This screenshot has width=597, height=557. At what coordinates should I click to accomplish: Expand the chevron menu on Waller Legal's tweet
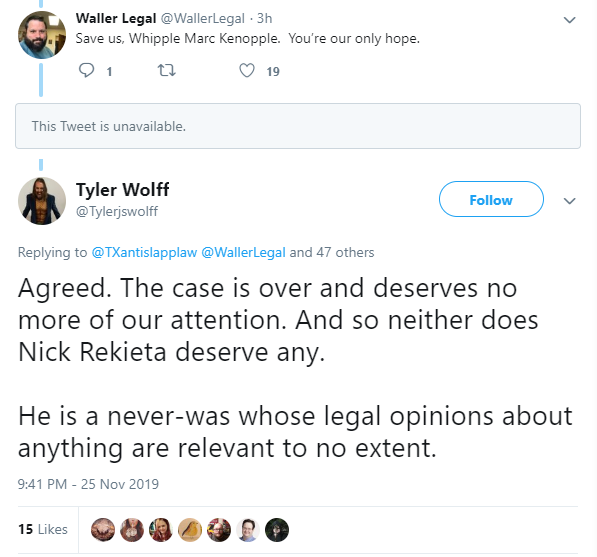(569, 20)
